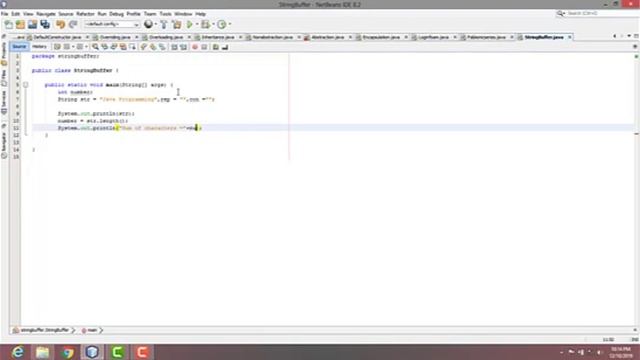The image size is (640, 360).
Task: Switch to the Overriding.java tab
Action: coord(115,37)
